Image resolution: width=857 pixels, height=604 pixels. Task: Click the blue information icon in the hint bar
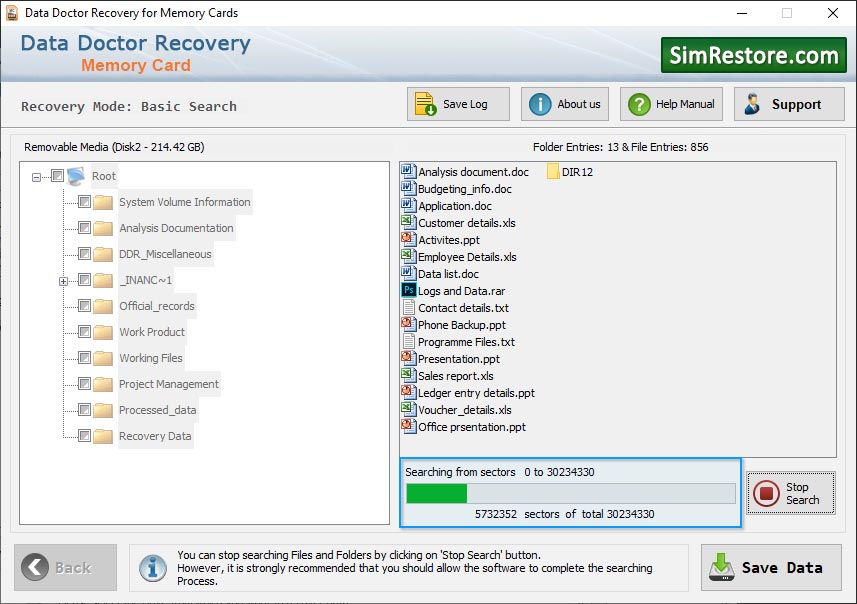point(152,567)
